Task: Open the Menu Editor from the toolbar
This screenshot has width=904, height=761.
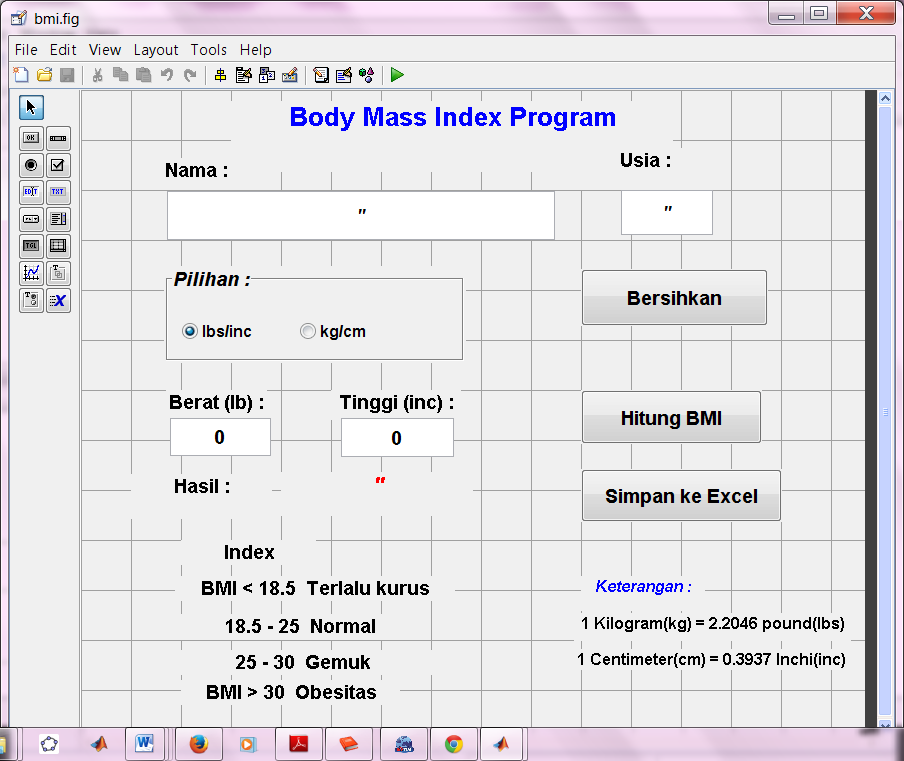Action: [243, 75]
